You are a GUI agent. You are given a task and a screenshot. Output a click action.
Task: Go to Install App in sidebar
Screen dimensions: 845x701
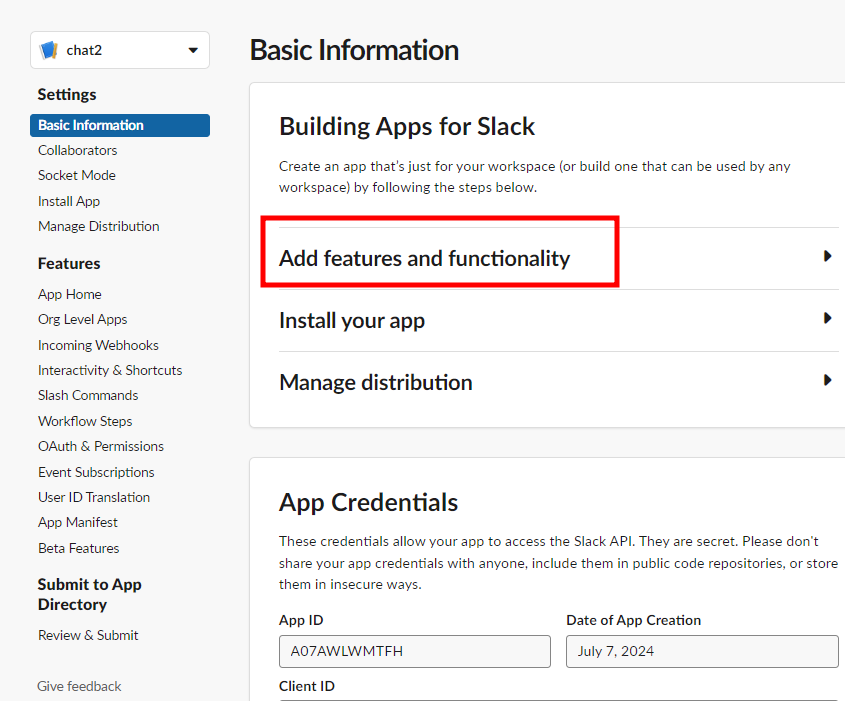point(69,201)
